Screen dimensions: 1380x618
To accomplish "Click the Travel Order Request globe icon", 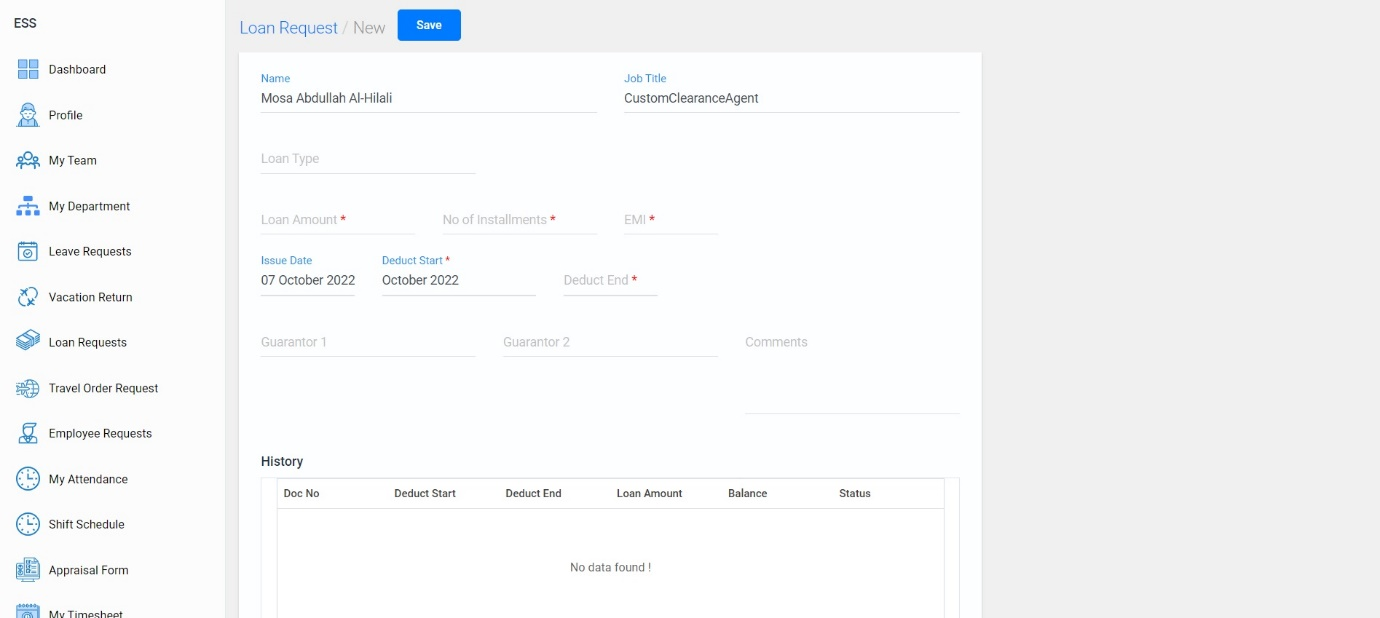I will [29, 388].
